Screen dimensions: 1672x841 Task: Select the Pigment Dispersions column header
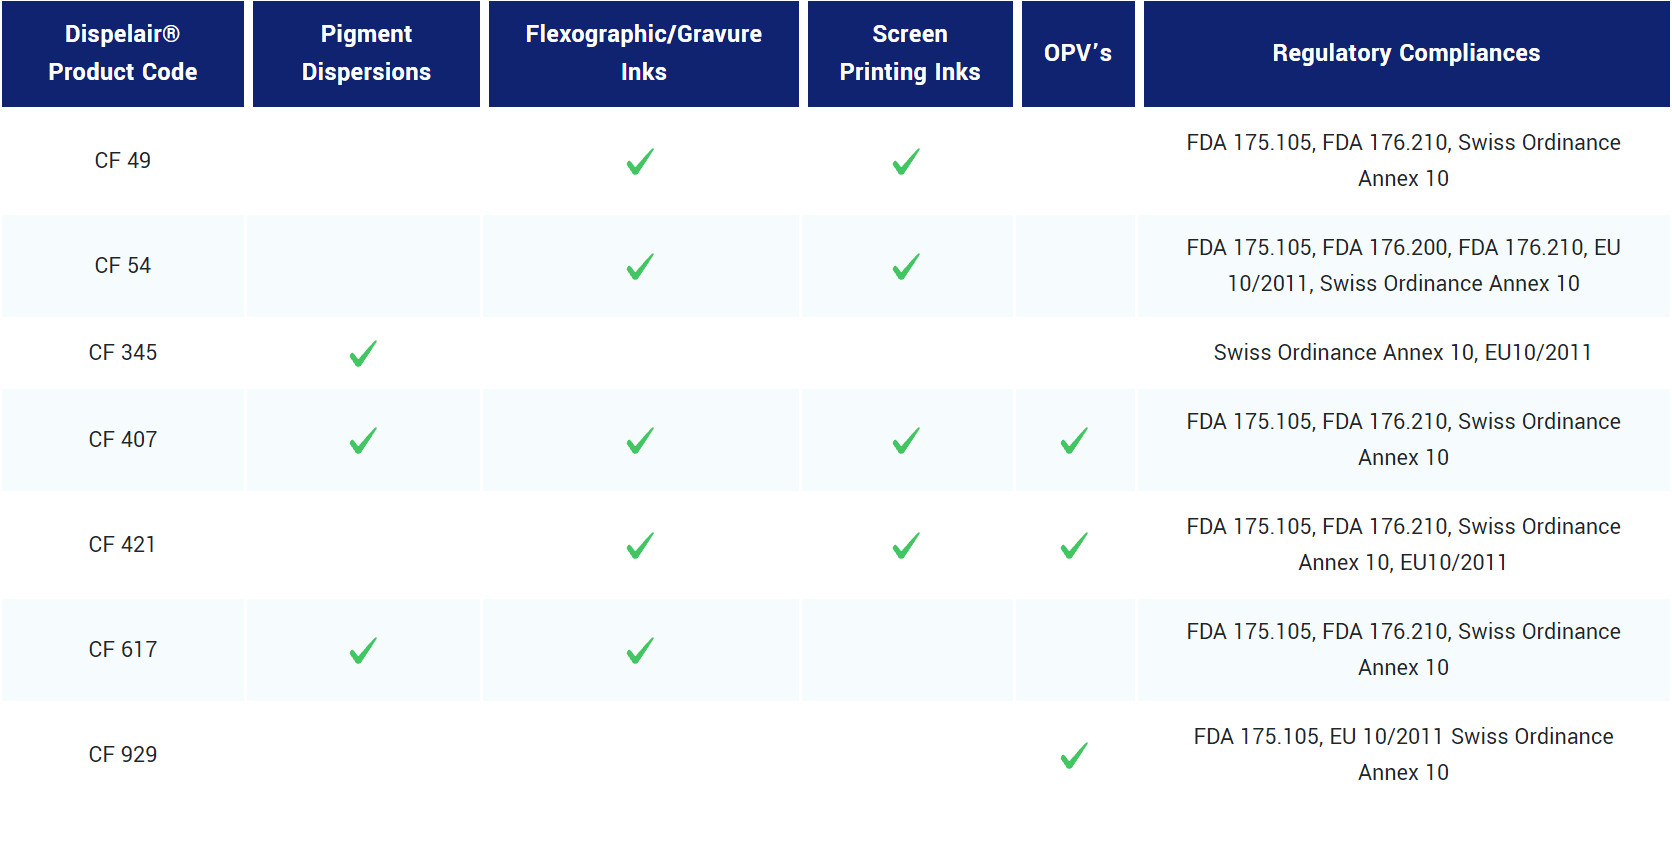pyautogui.click(x=366, y=53)
